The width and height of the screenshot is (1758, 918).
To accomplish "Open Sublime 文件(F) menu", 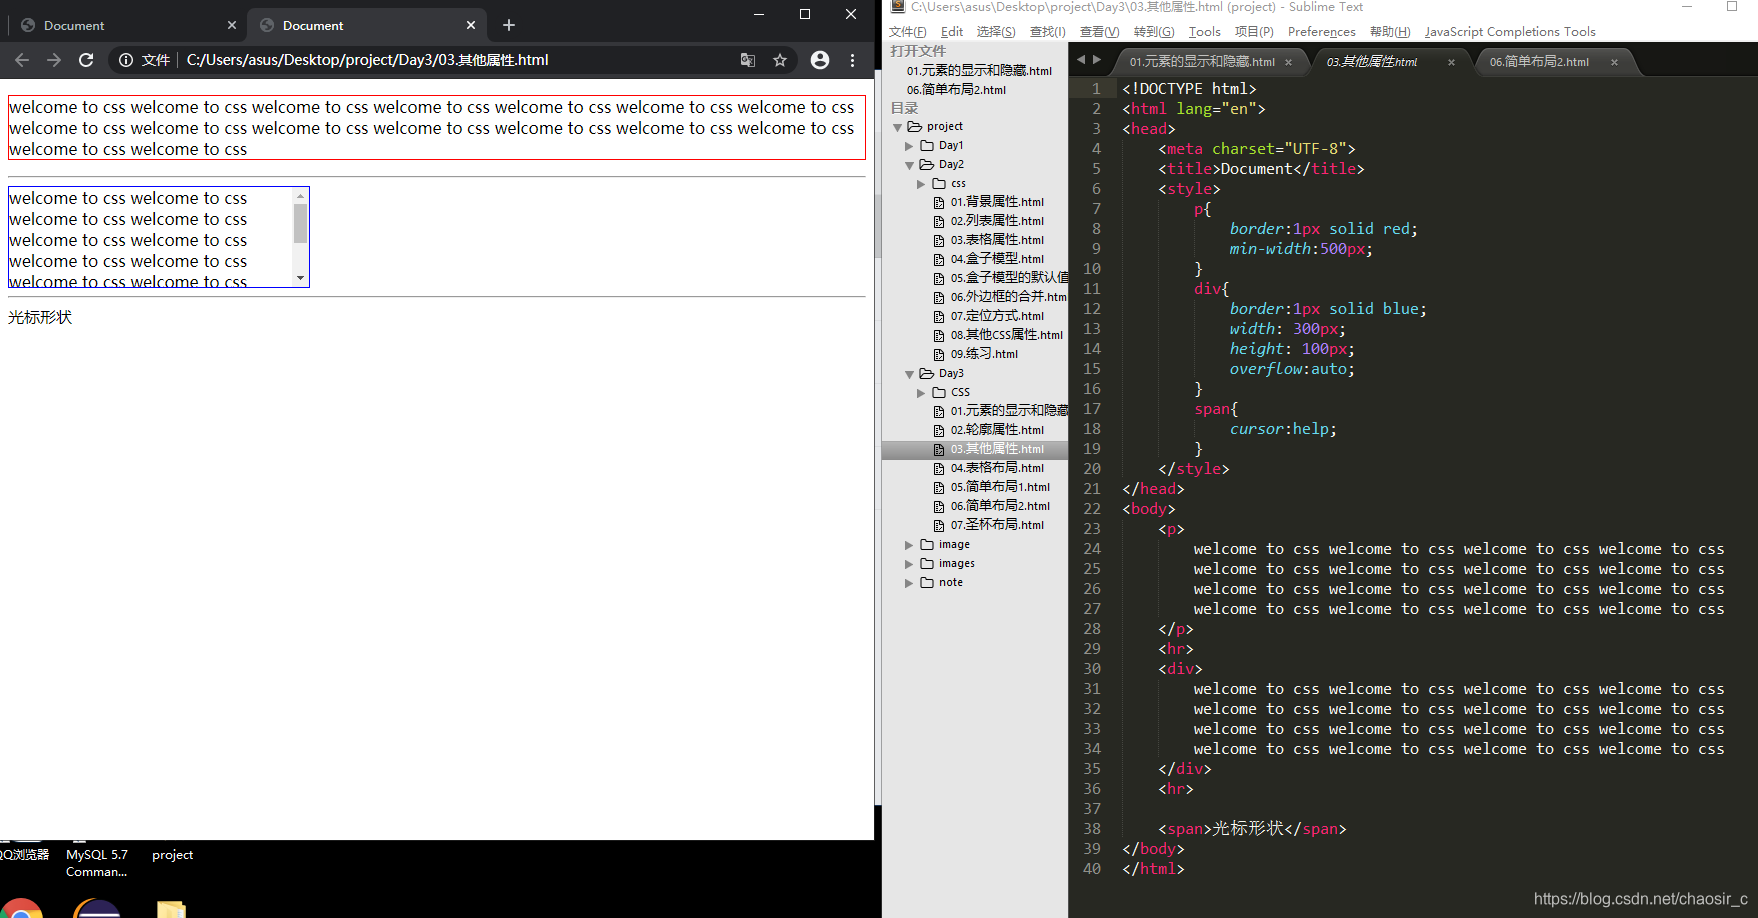I will click(907, 32).
